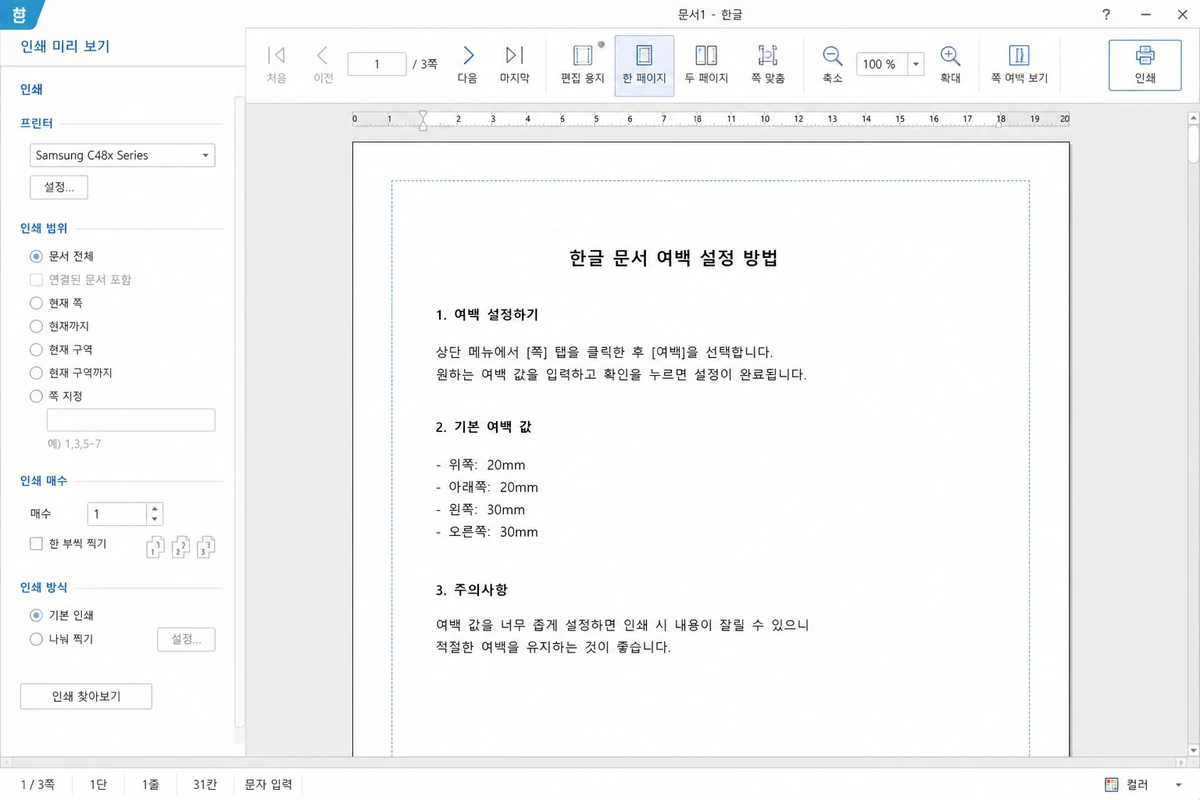
Task: Click the horizontal preview scrollbar
Action: click(594, 762)
